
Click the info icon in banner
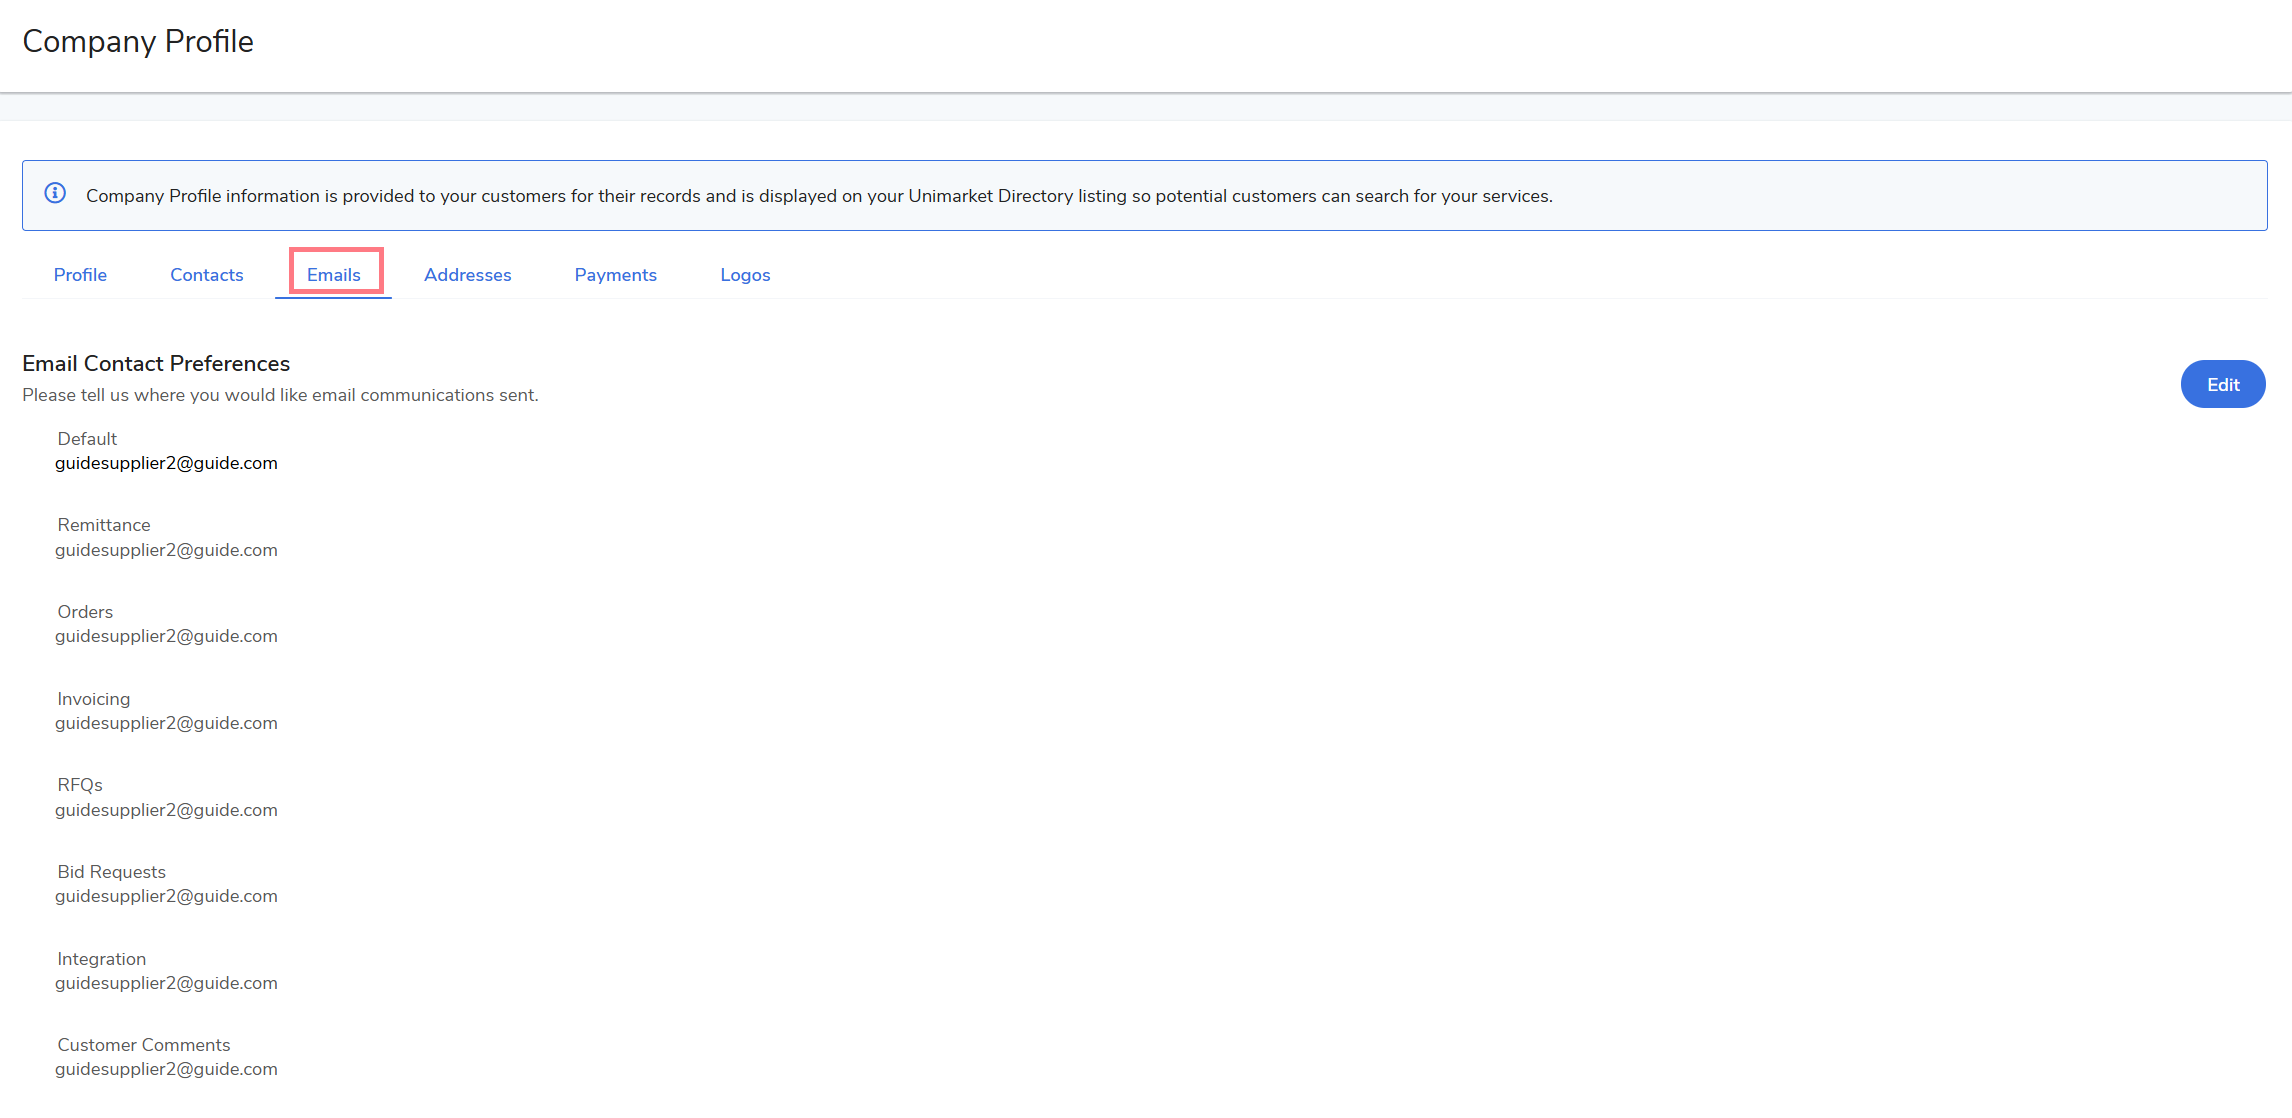pyautogui.click(x=55, y=194)
